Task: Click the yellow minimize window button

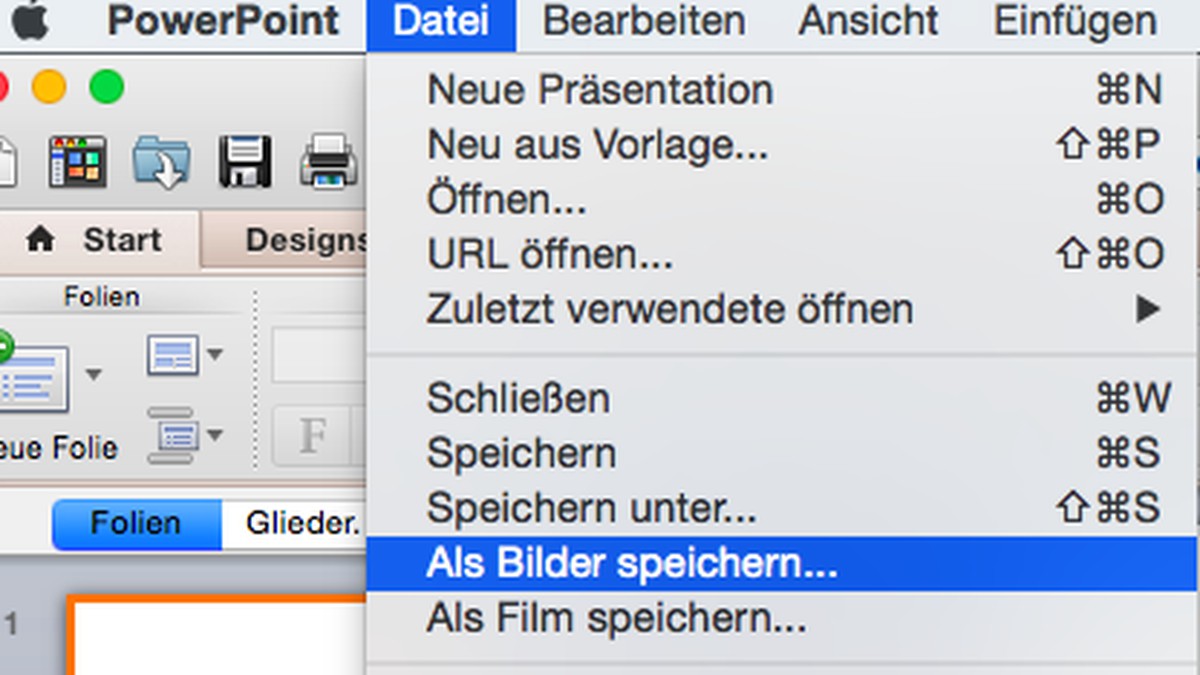Action: coord(49,88)
